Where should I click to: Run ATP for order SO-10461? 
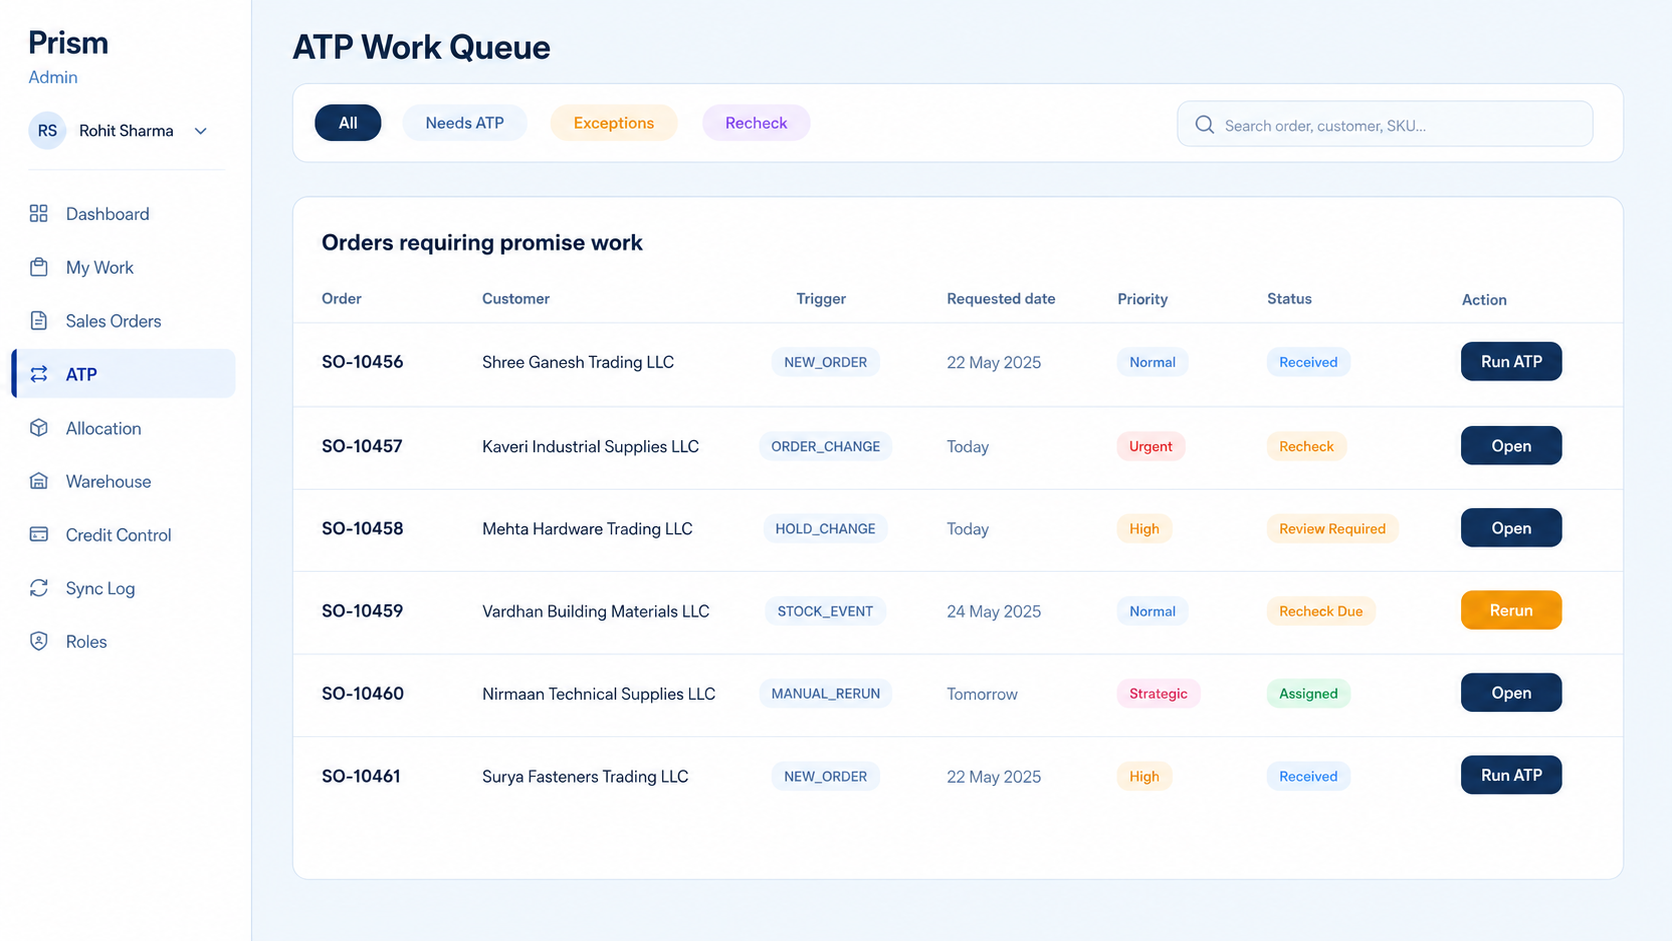pyautogui.click(x=1511, y=775)
